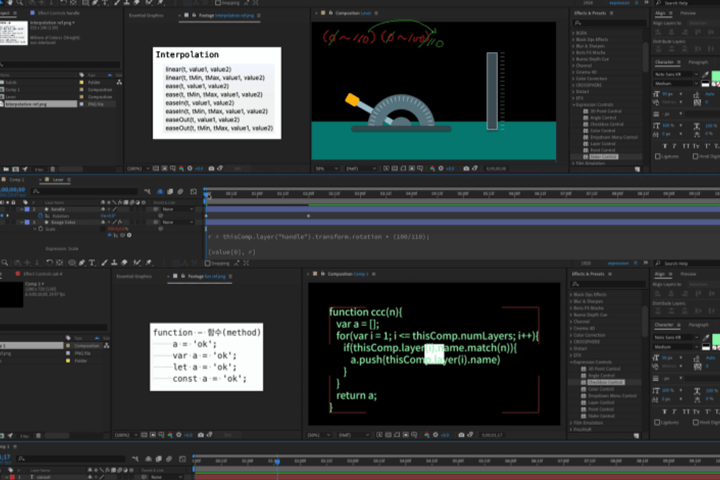Select Checkbox Control in lower Effects panel
The image size is (720, 480).
[x=606, y=382]
